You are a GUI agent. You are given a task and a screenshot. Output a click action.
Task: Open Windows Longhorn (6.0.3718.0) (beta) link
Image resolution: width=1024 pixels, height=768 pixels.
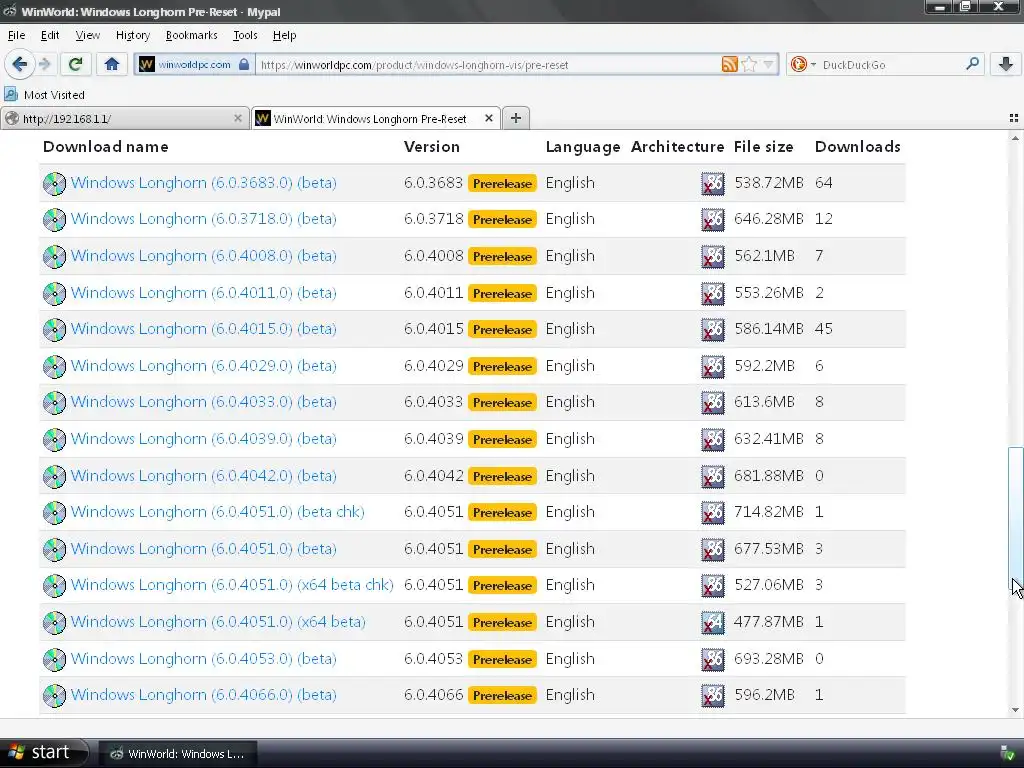point(204,219)
